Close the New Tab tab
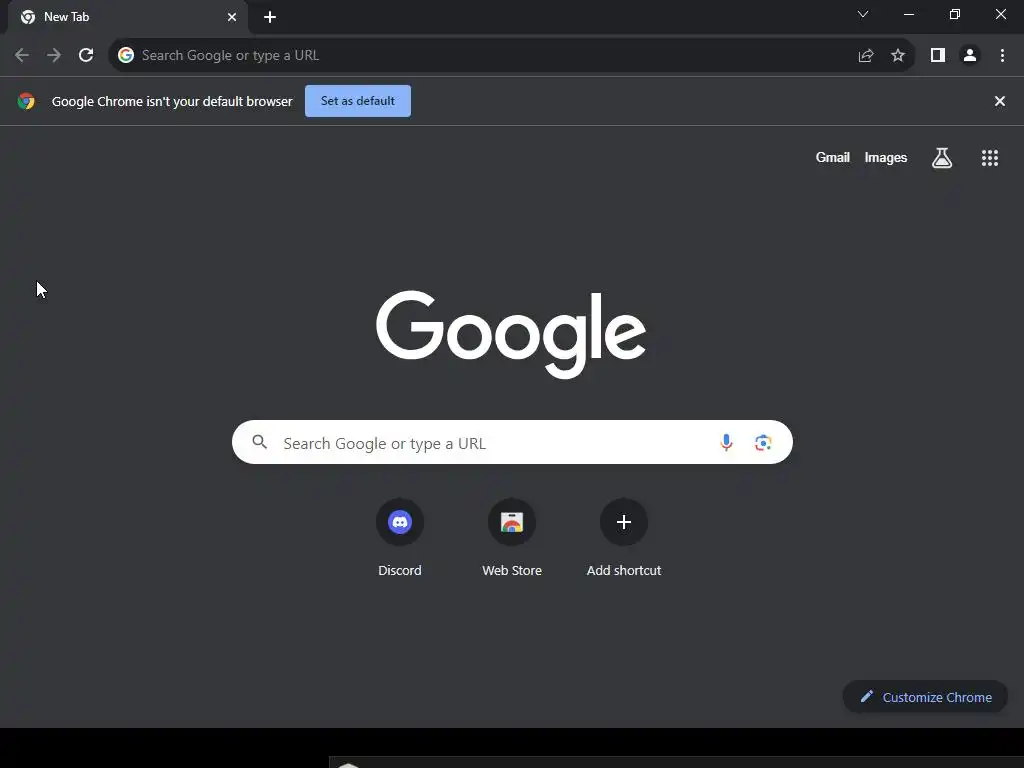 [x=232, y=17]
